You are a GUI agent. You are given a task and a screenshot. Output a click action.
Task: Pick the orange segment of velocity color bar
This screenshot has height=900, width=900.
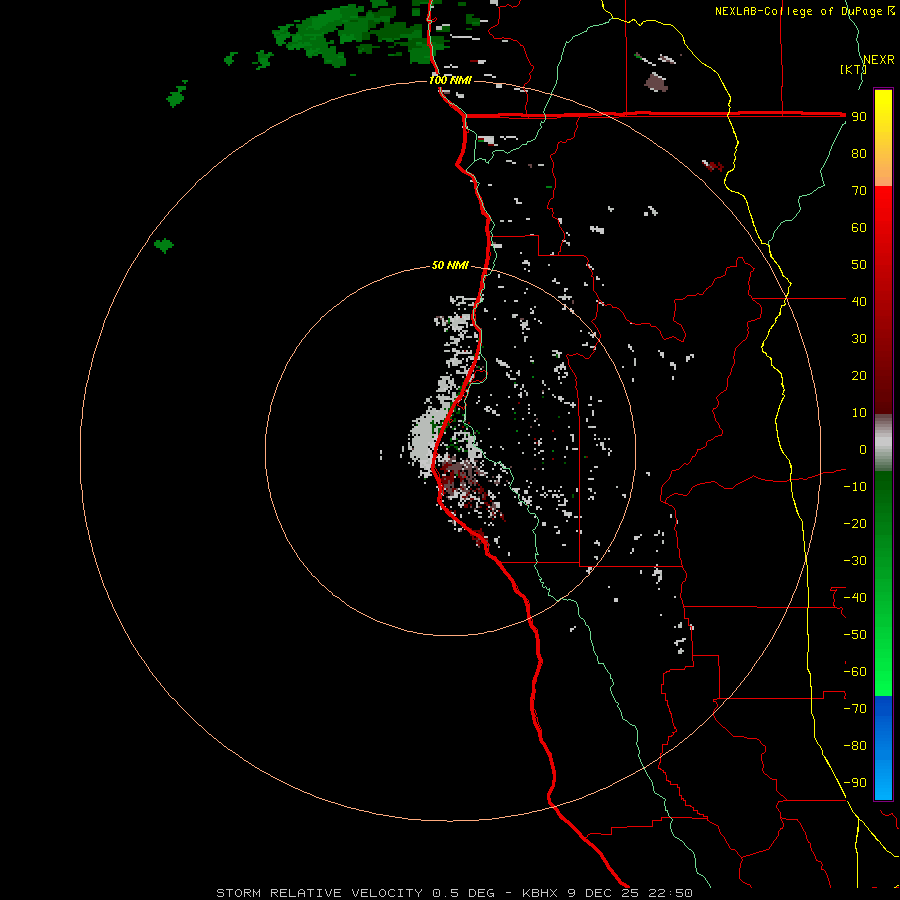[883, 166]
